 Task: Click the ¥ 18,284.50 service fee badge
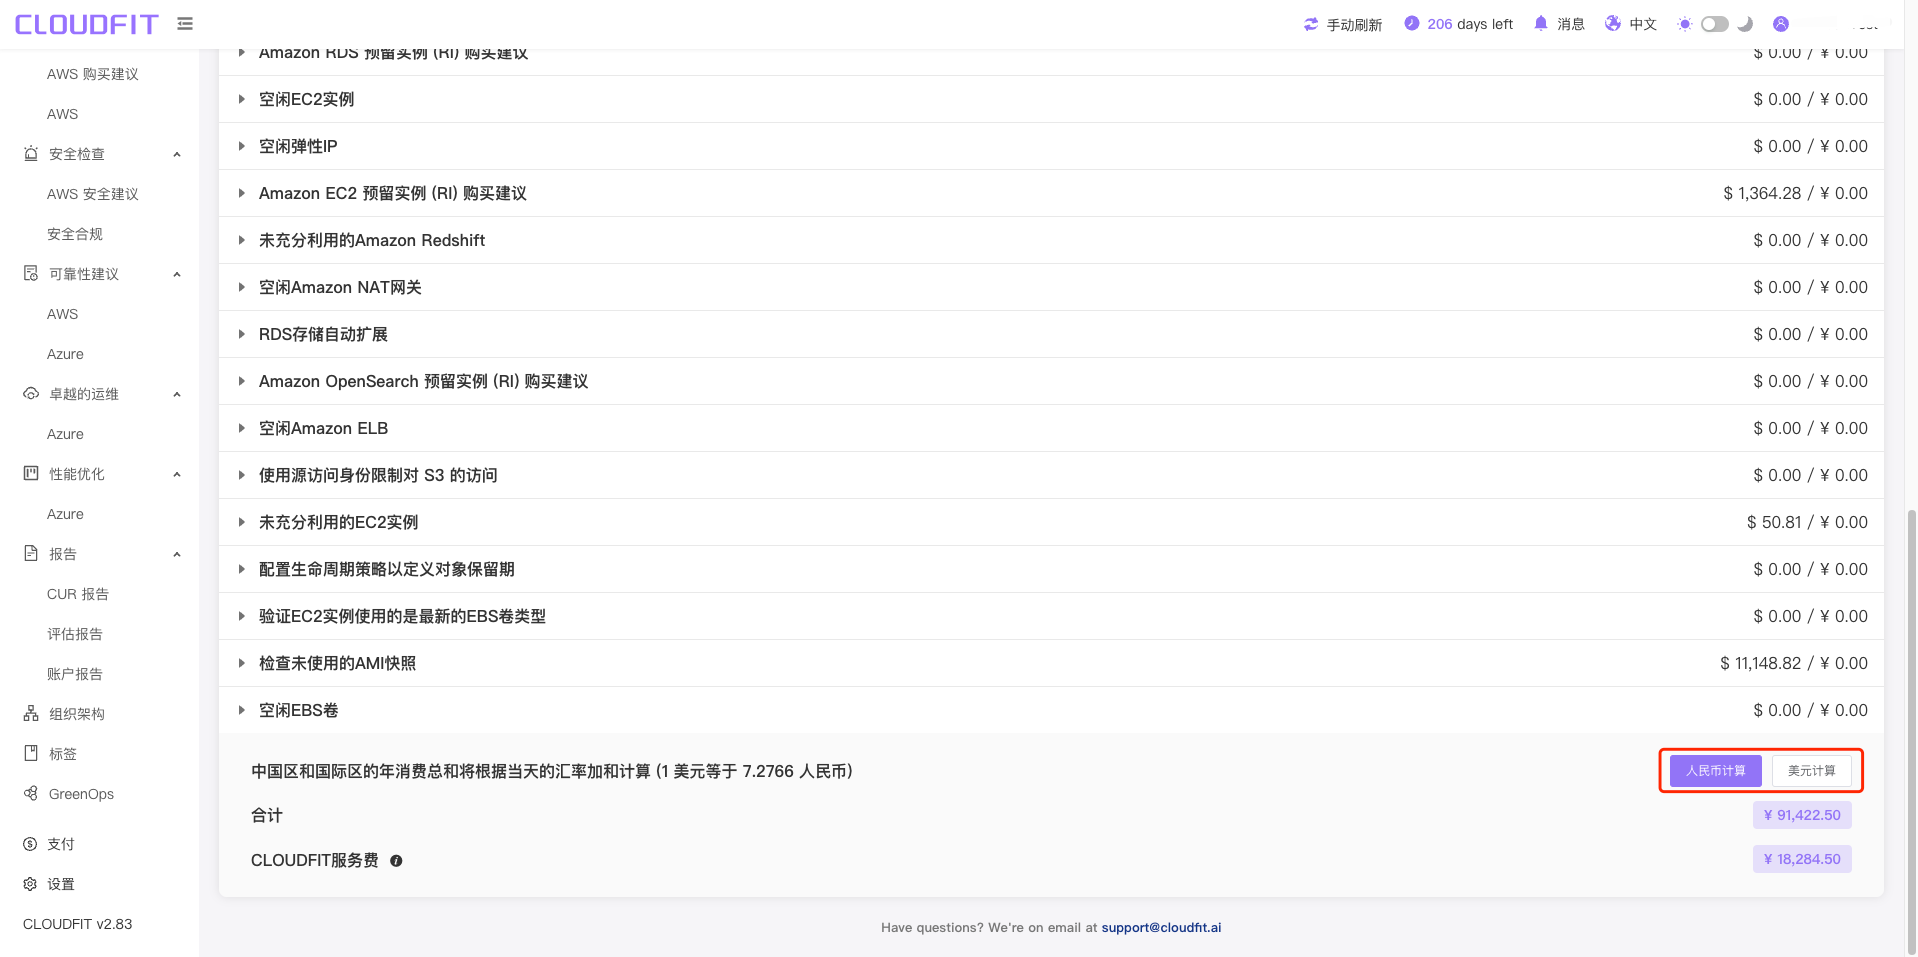(x=1802, y=859)
